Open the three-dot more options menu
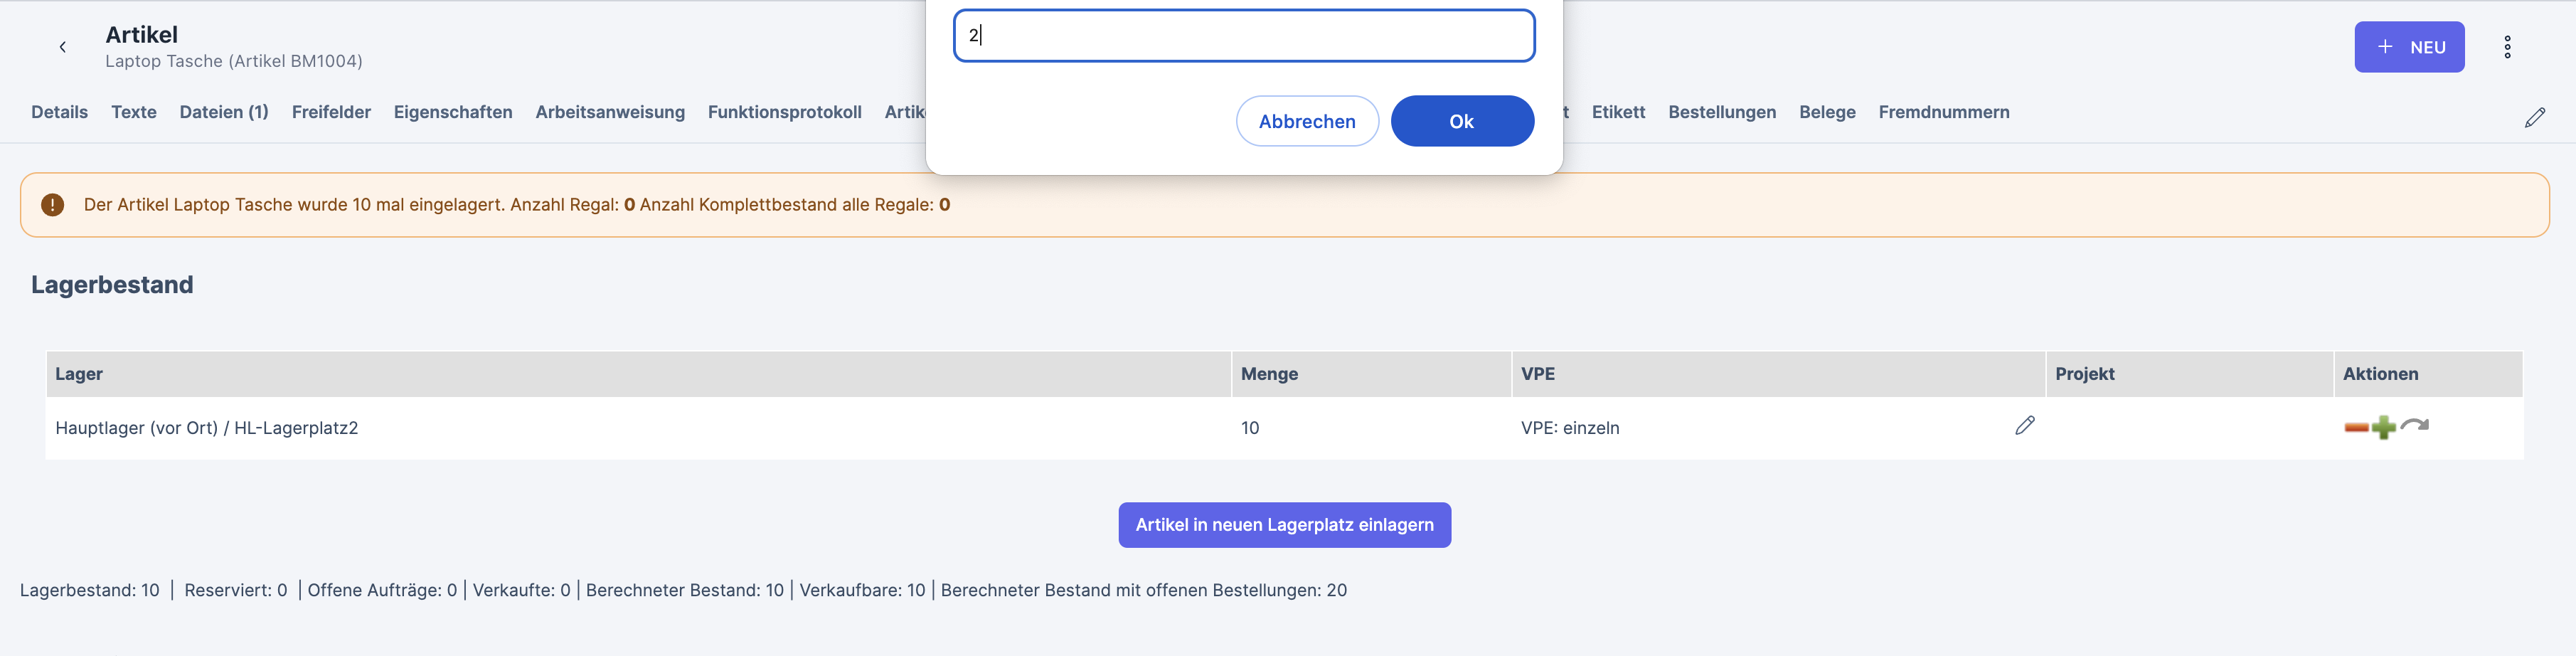 pyautogui.click(x=2507, y=47)
